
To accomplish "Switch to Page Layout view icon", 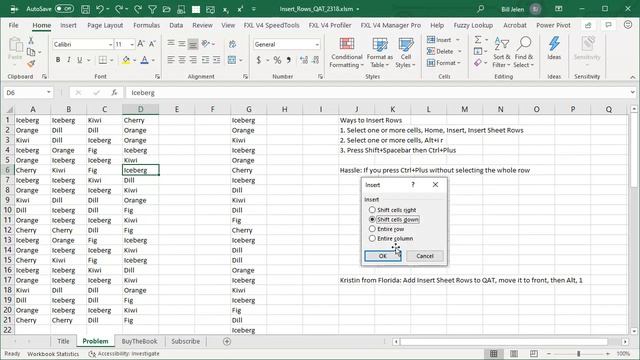I will point(514,353).
